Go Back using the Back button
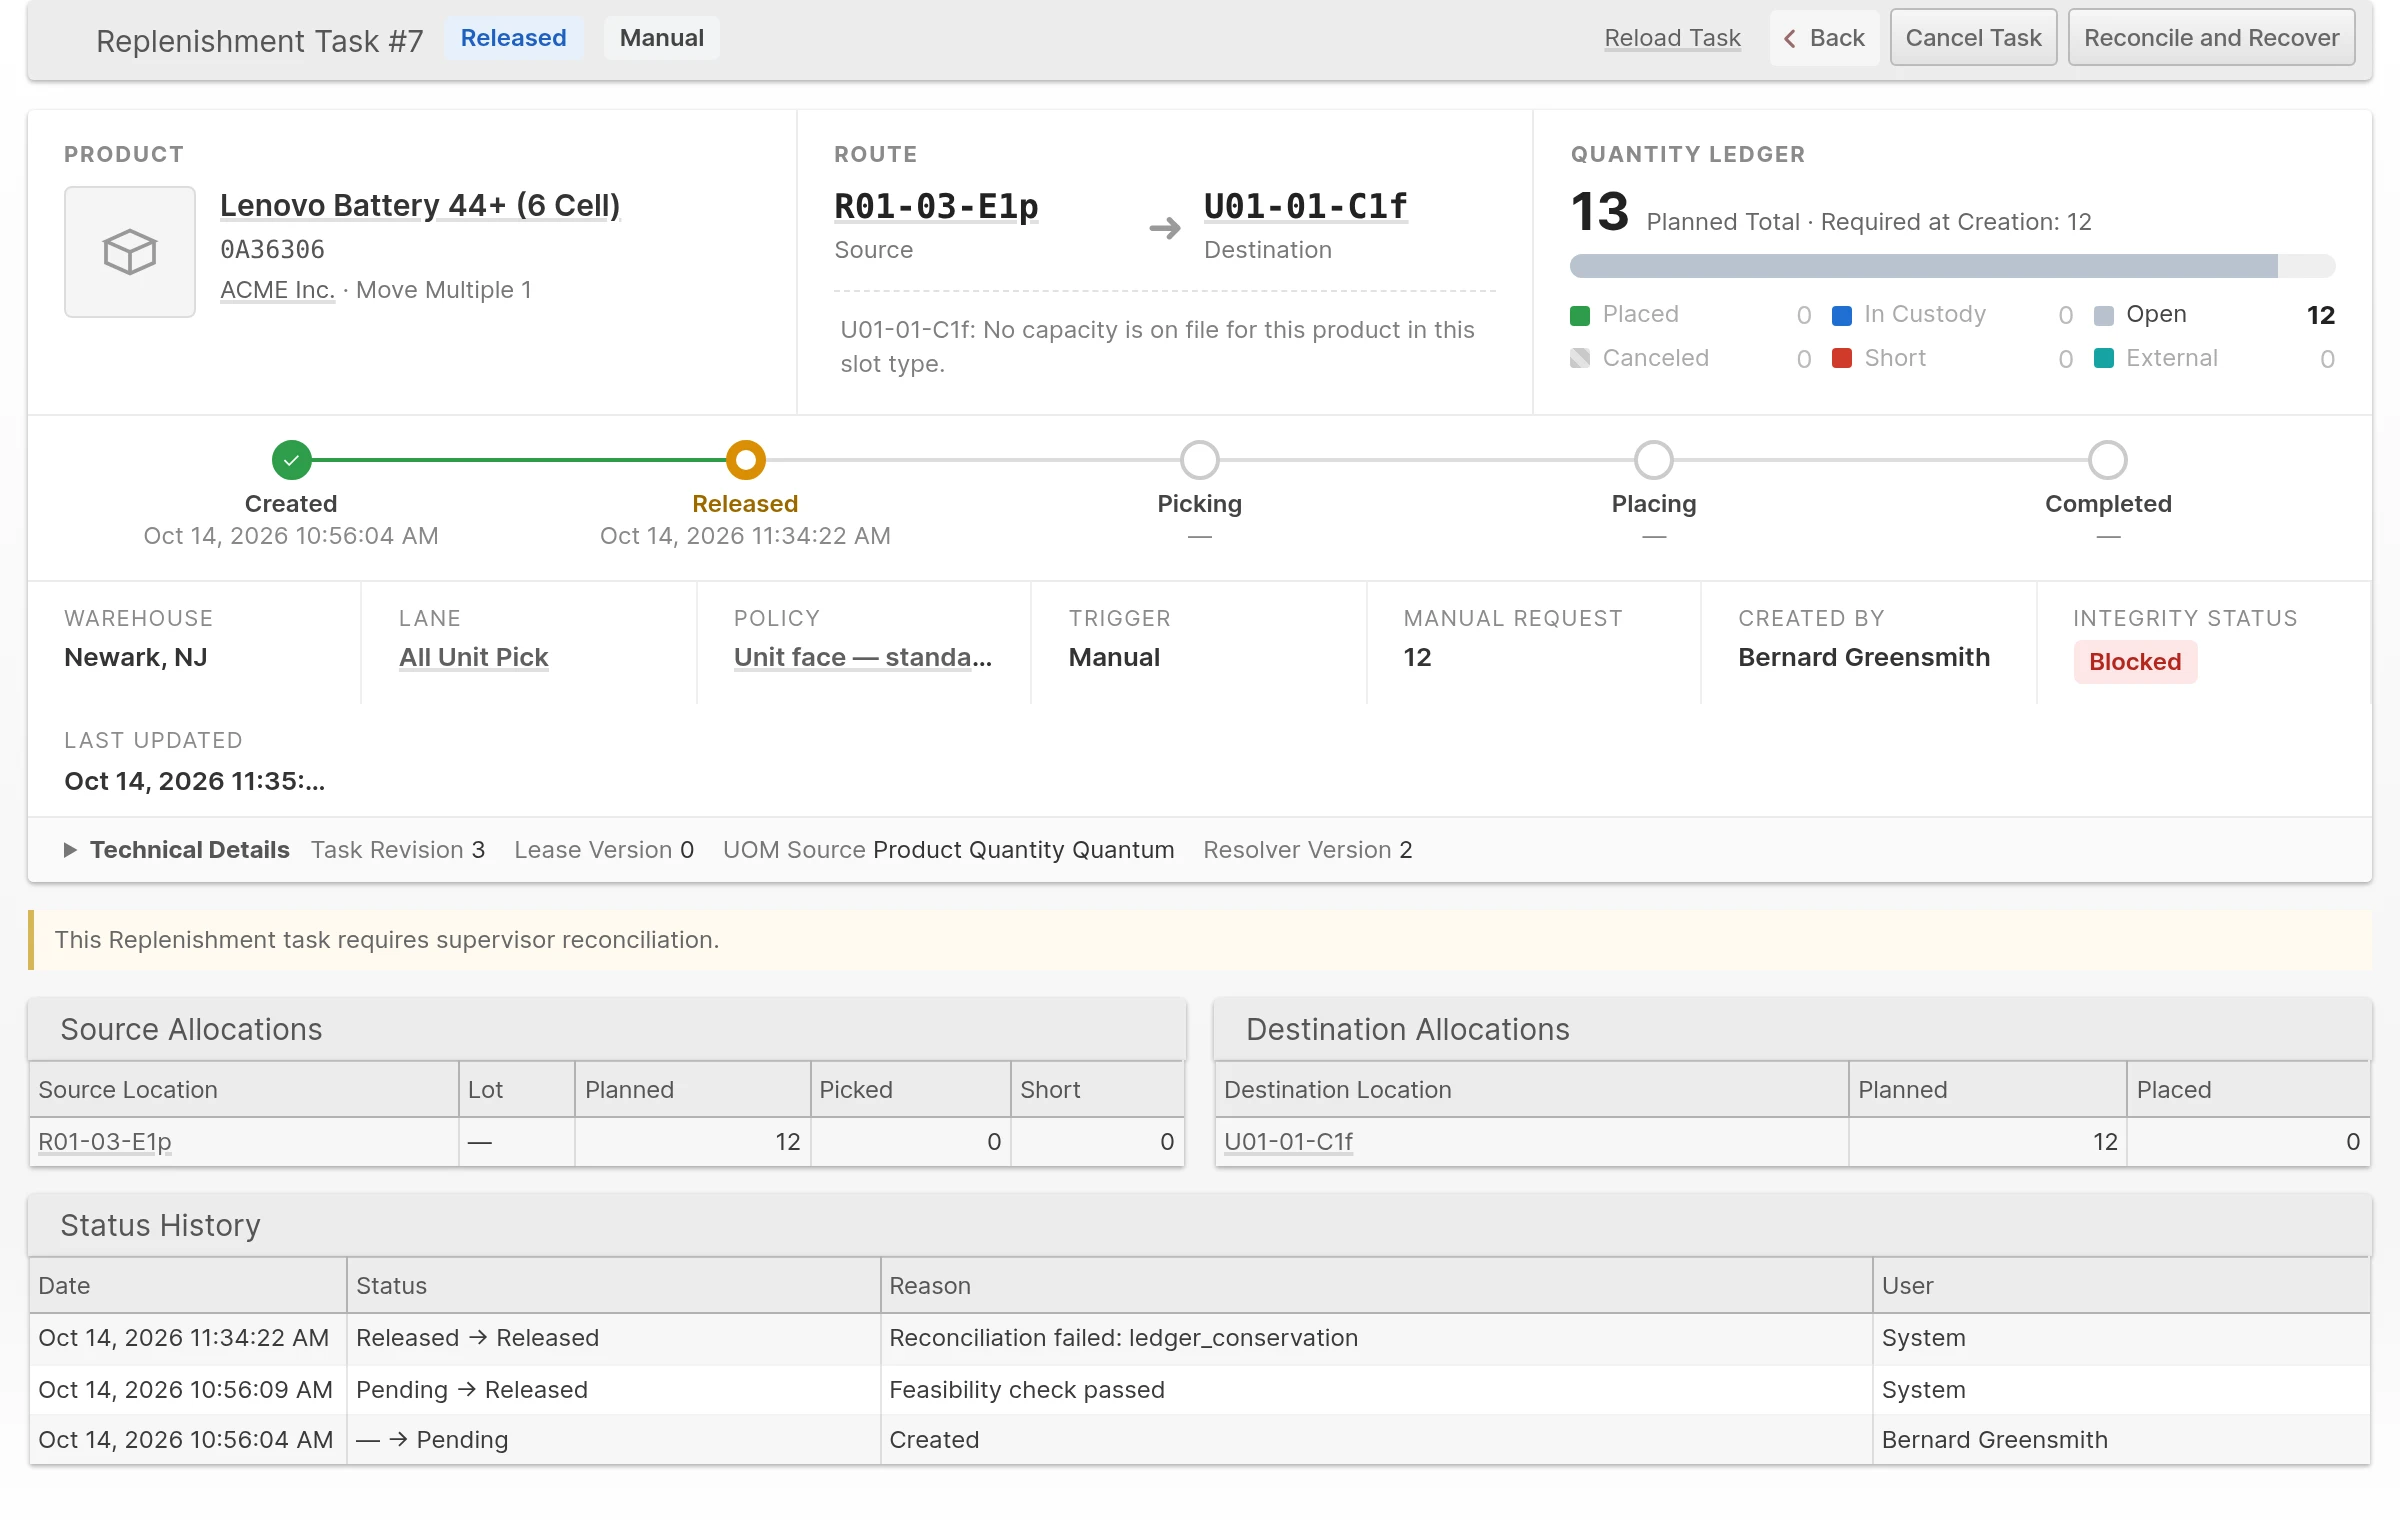The width and height of the screenshot is (2400, 1534). click(1824, 38)
